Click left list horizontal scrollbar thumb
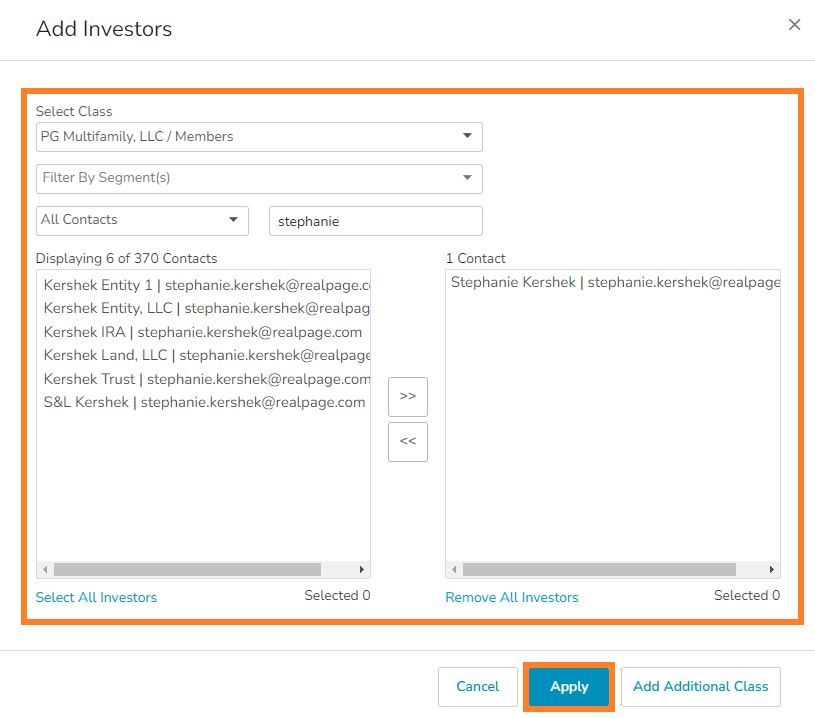The width and height of the screenshot is (815, 718). [x=187, y=569]
